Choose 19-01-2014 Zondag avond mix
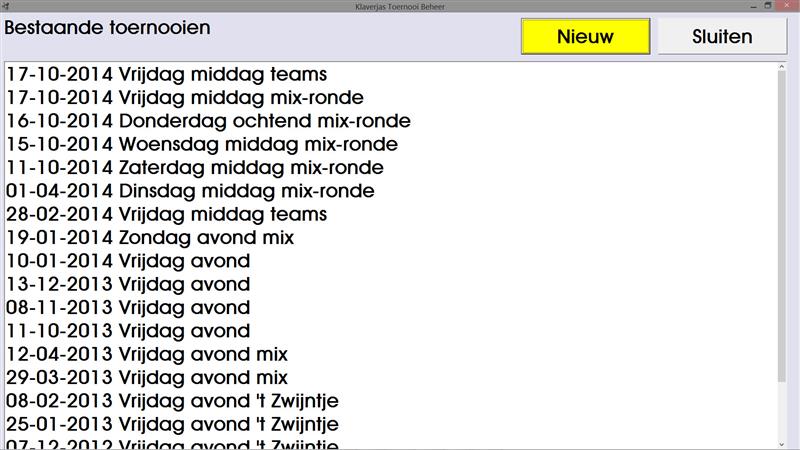Image resolution: width=800 pixels, height=450 pixels. [150, 238]
